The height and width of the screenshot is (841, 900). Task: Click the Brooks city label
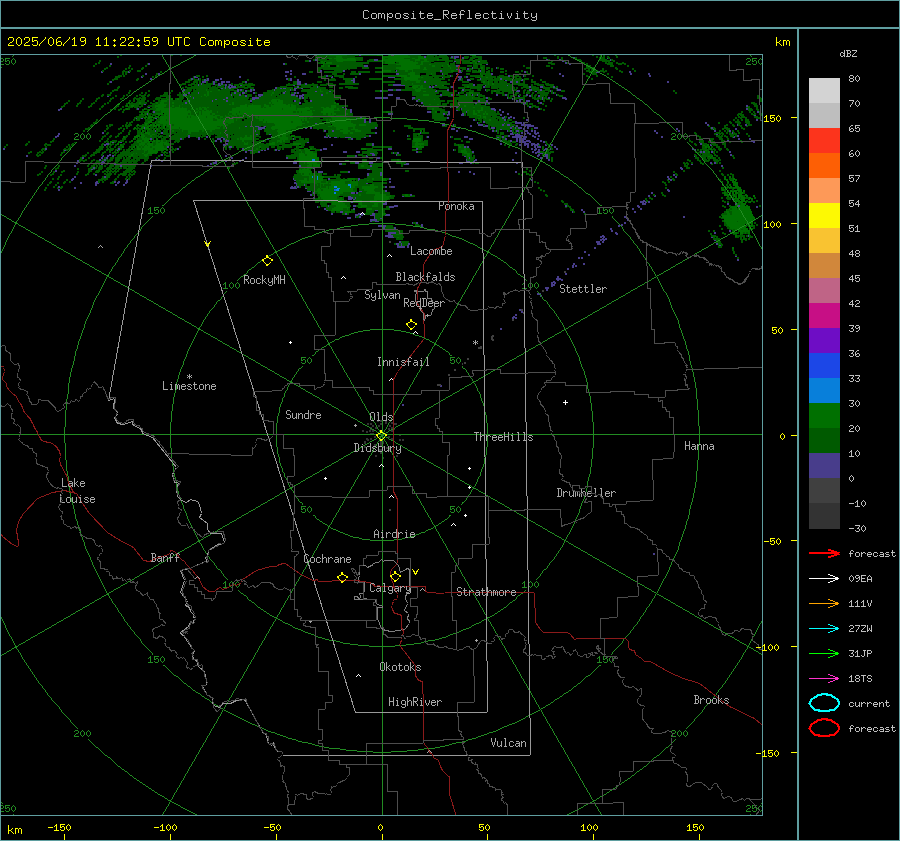pos(711,700)
